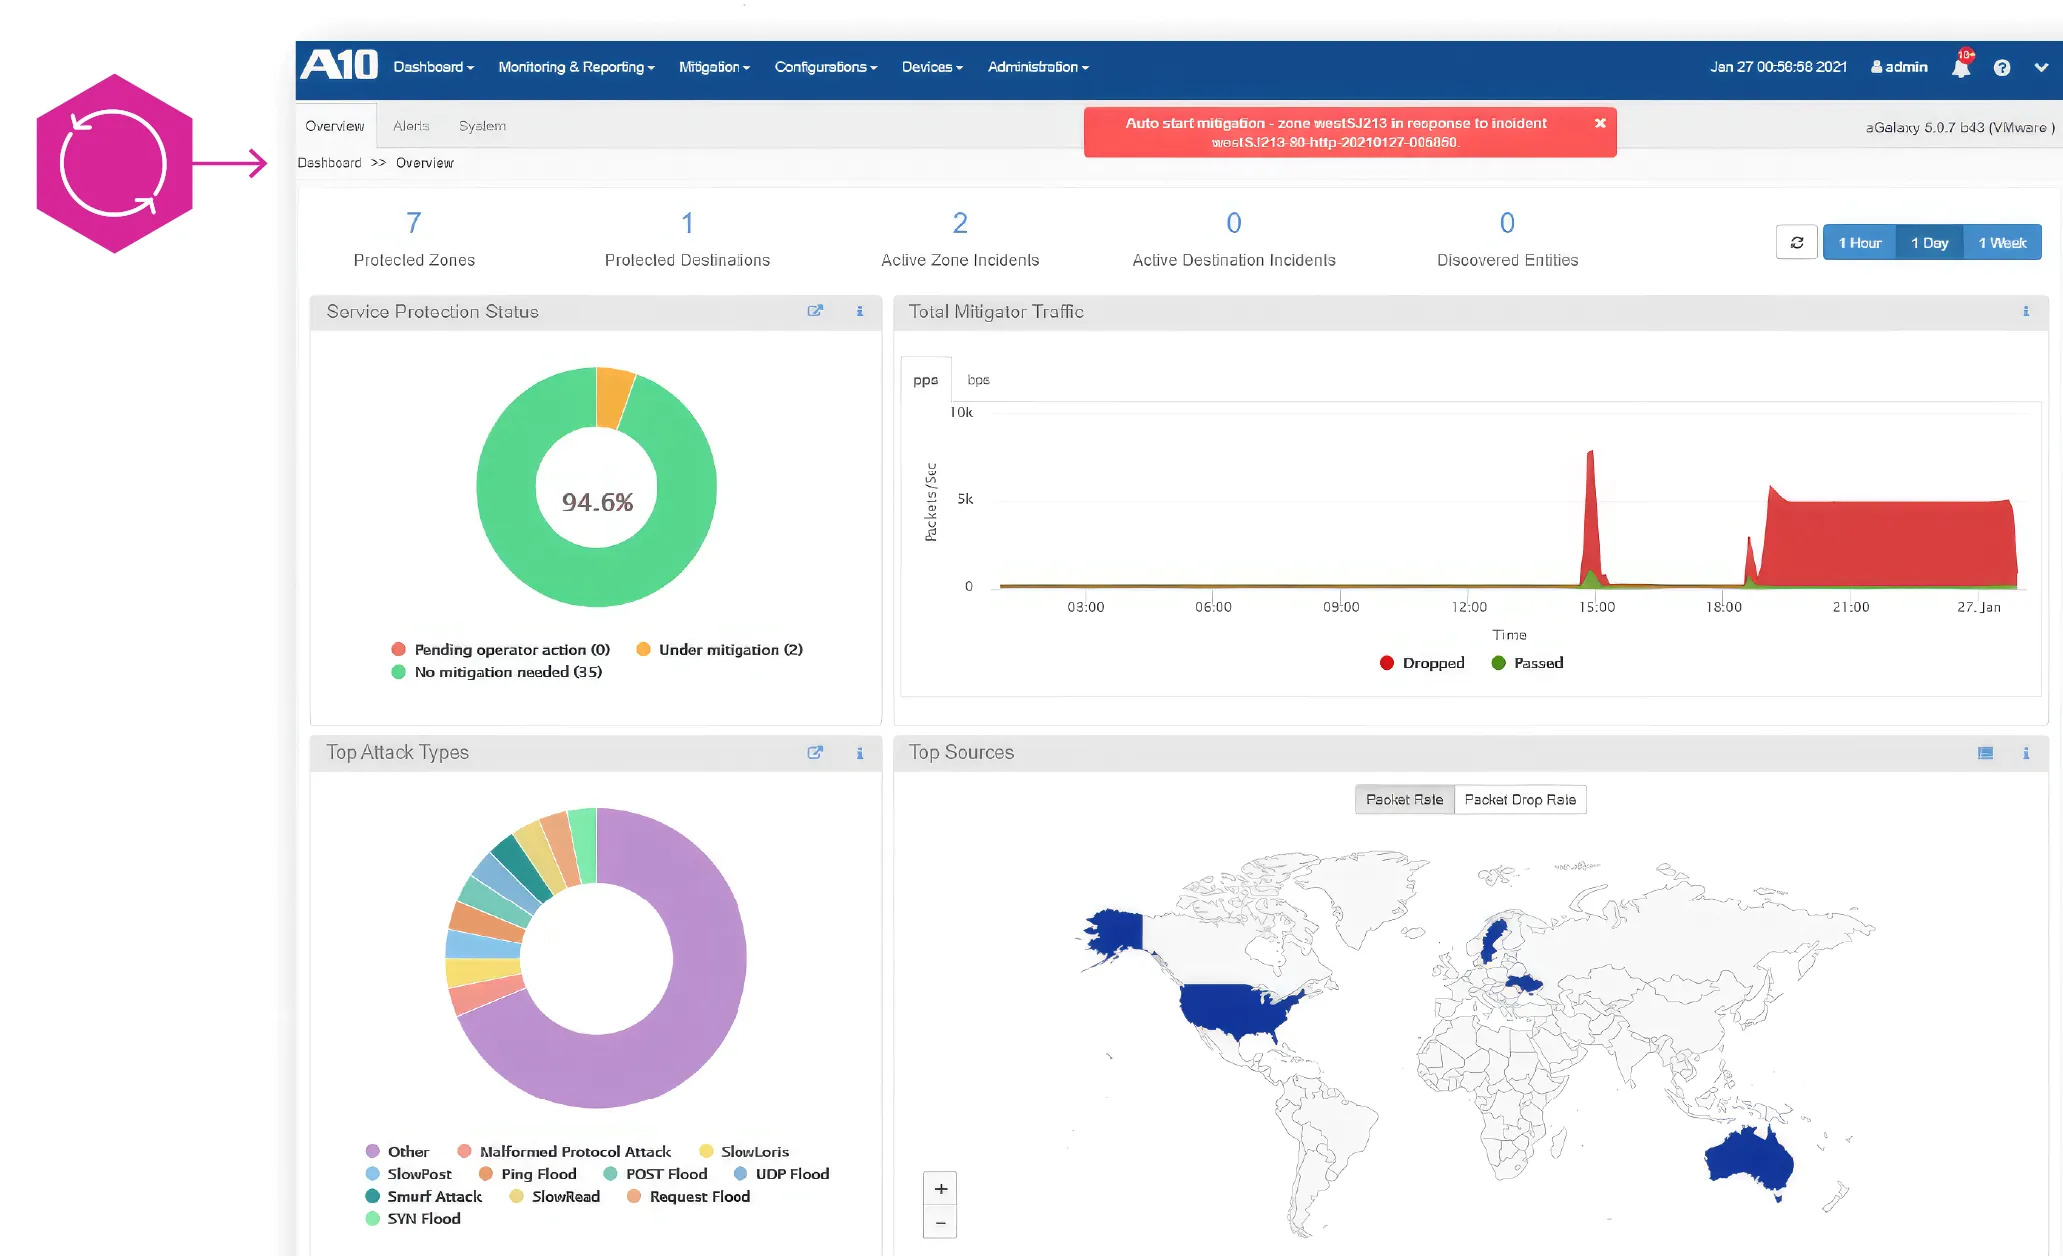
Task: Open Service Protection Status in new window
Action: tap(815, 311)
